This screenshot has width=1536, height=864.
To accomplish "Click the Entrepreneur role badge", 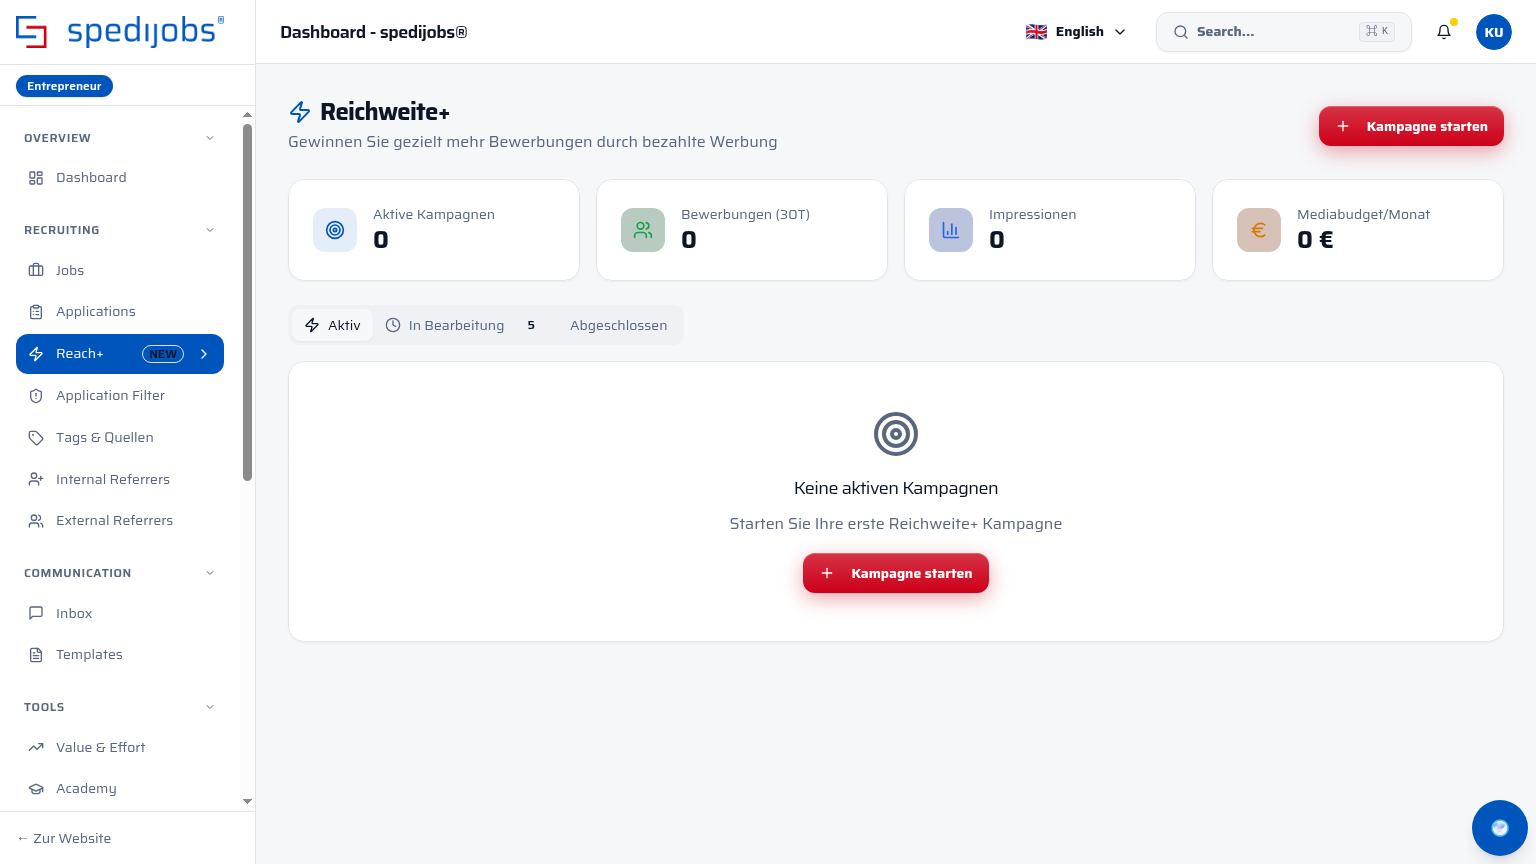I will (65, 86).
